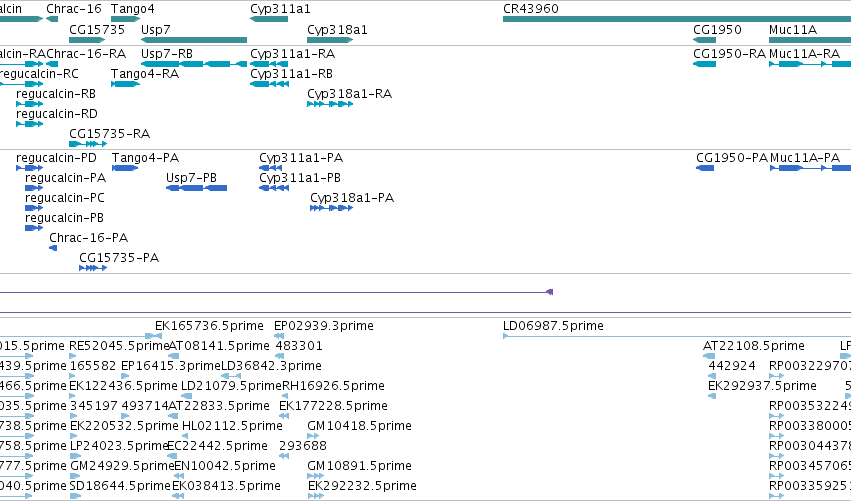Select the Muc11A-RA transcript
Viewport: 851px width, 501px height.
(x=810, y=64)
